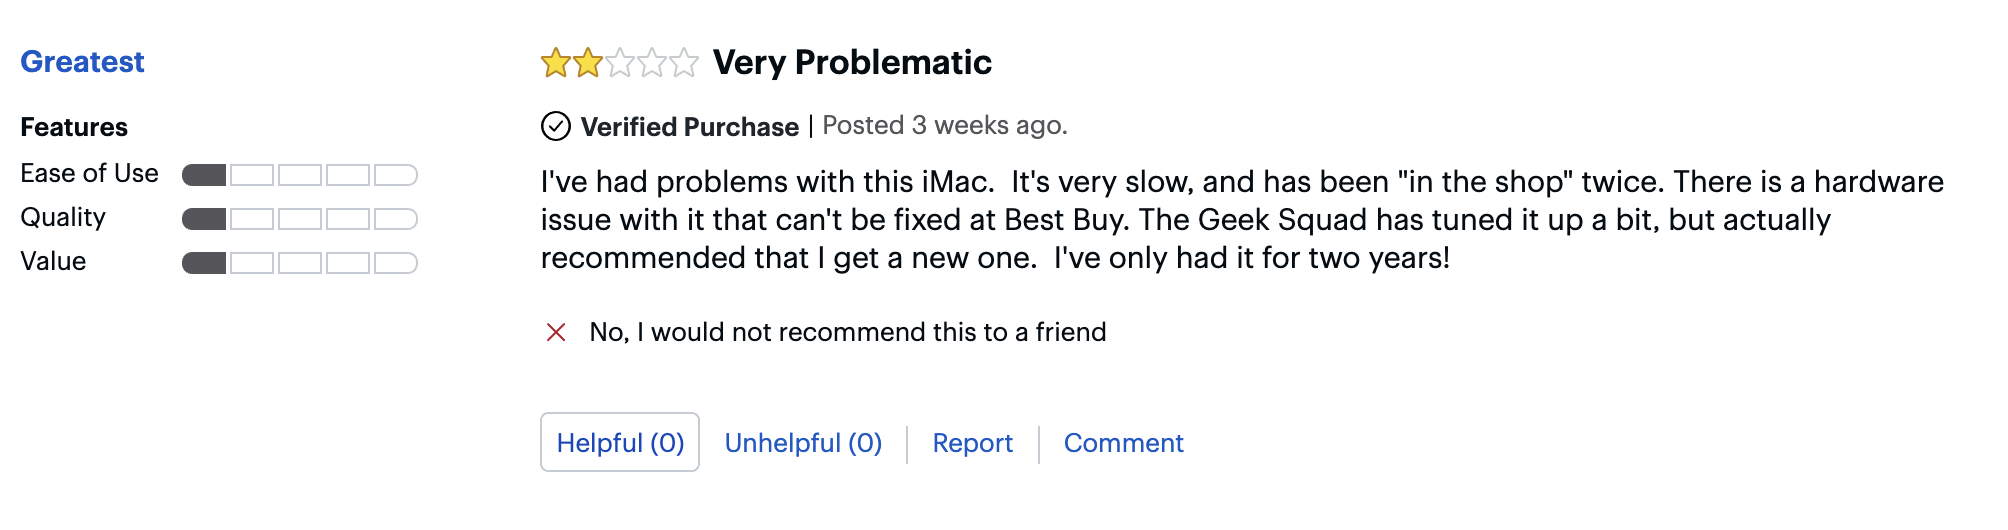Click the Value rating bar
This screenshot has height=530, width=2008.
click(299, 263)
